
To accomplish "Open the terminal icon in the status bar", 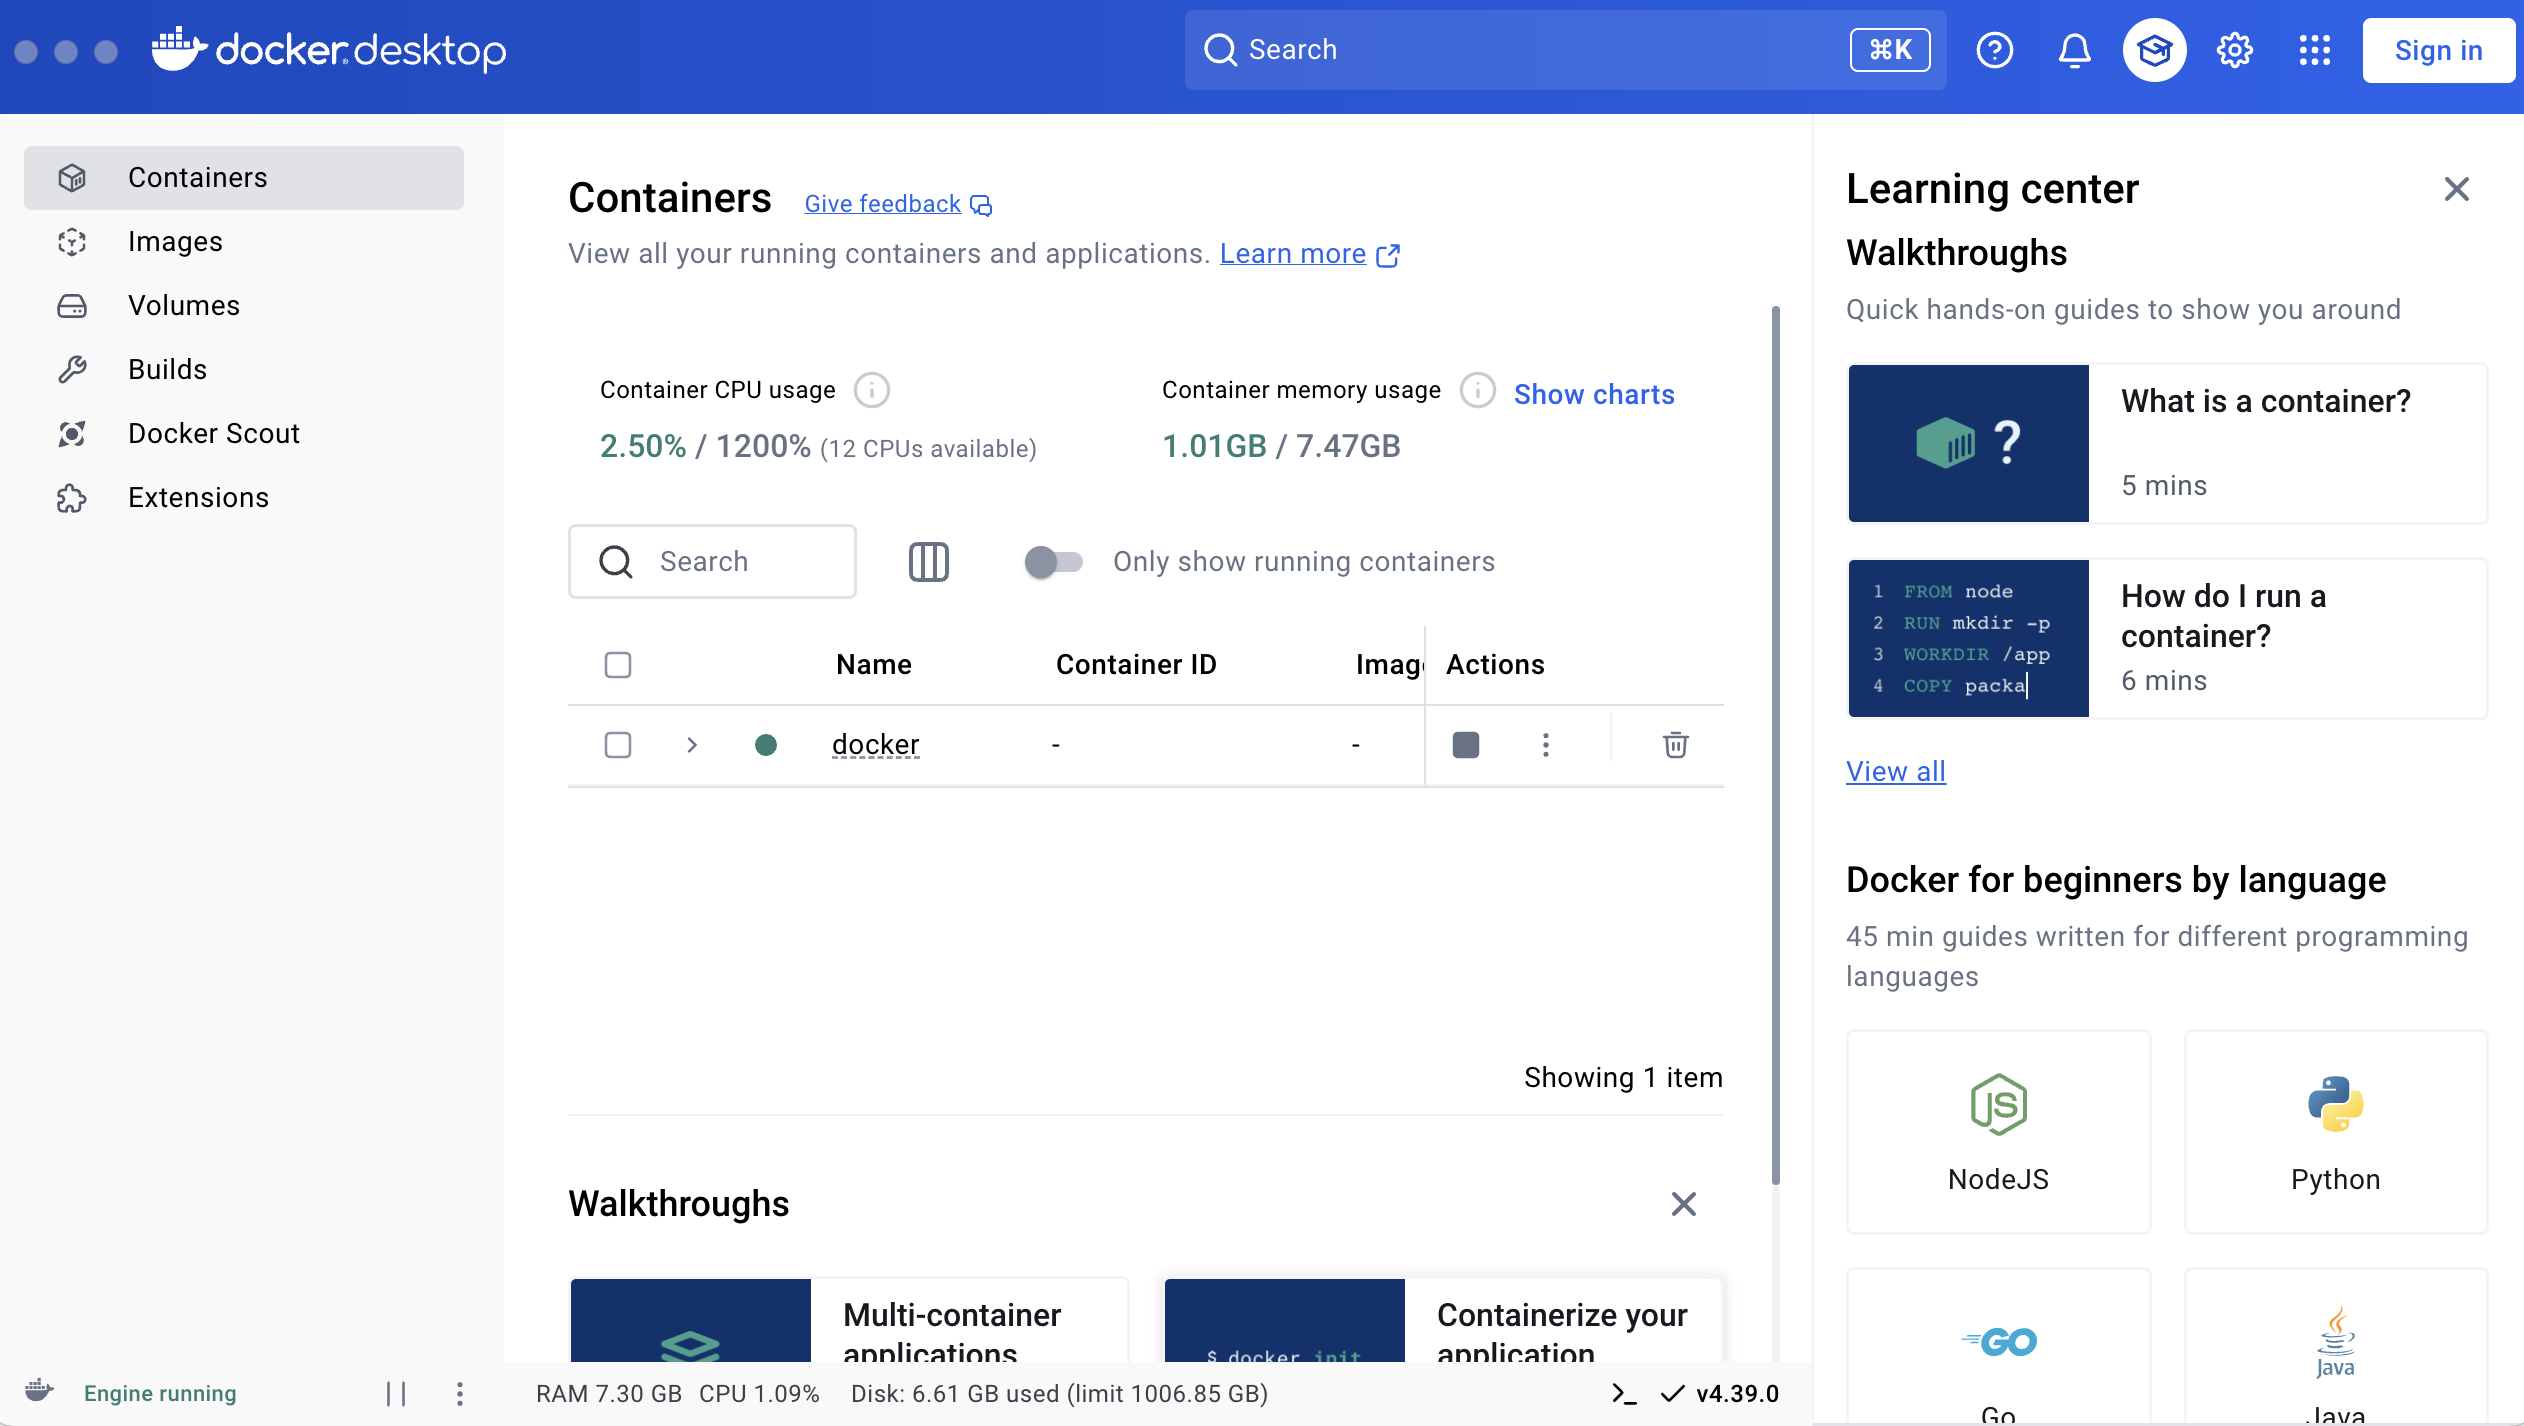I will (1624, 1394).
